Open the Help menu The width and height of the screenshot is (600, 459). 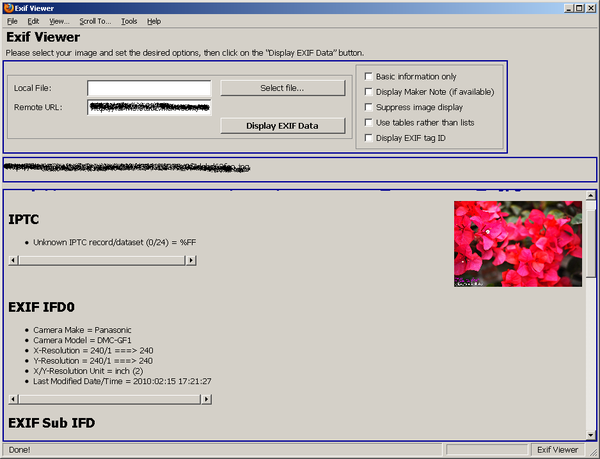click(154, 21)
